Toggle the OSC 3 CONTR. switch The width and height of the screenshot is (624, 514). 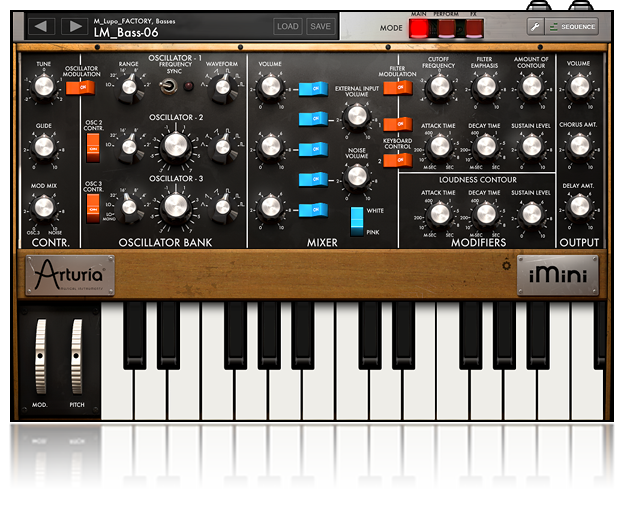point(93,208)
